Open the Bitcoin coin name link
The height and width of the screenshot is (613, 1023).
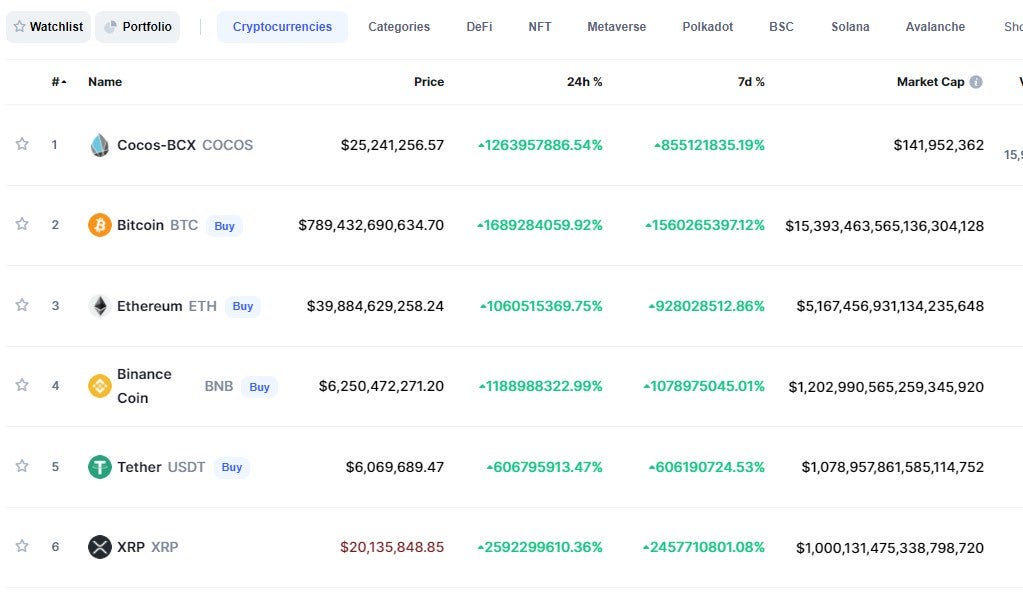pos(140,225)
